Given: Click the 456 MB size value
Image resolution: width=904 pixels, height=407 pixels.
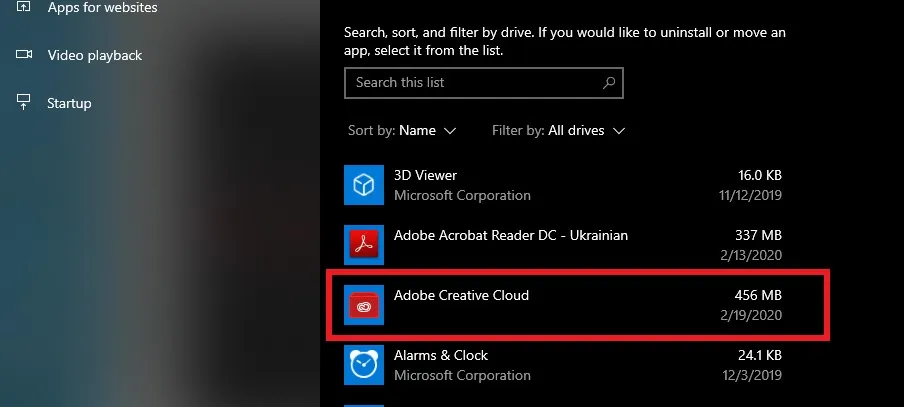Looking at the screenshot, I should [758, 295].
